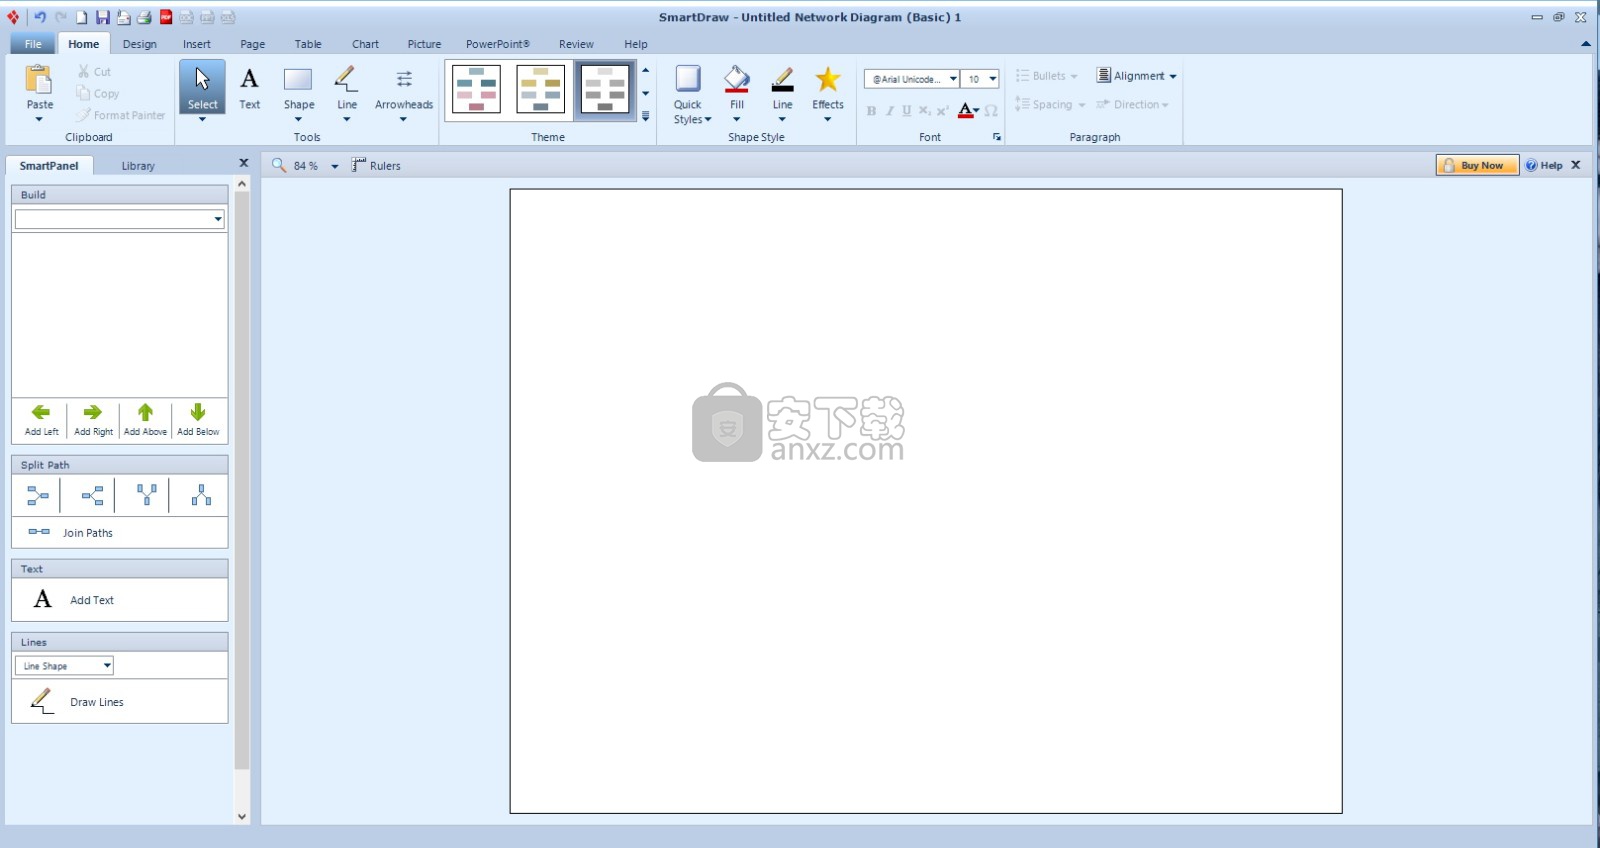Screen dimensions: 1600x848
Task: Expand the Line Shape dropdown
Action: (107, 666)
